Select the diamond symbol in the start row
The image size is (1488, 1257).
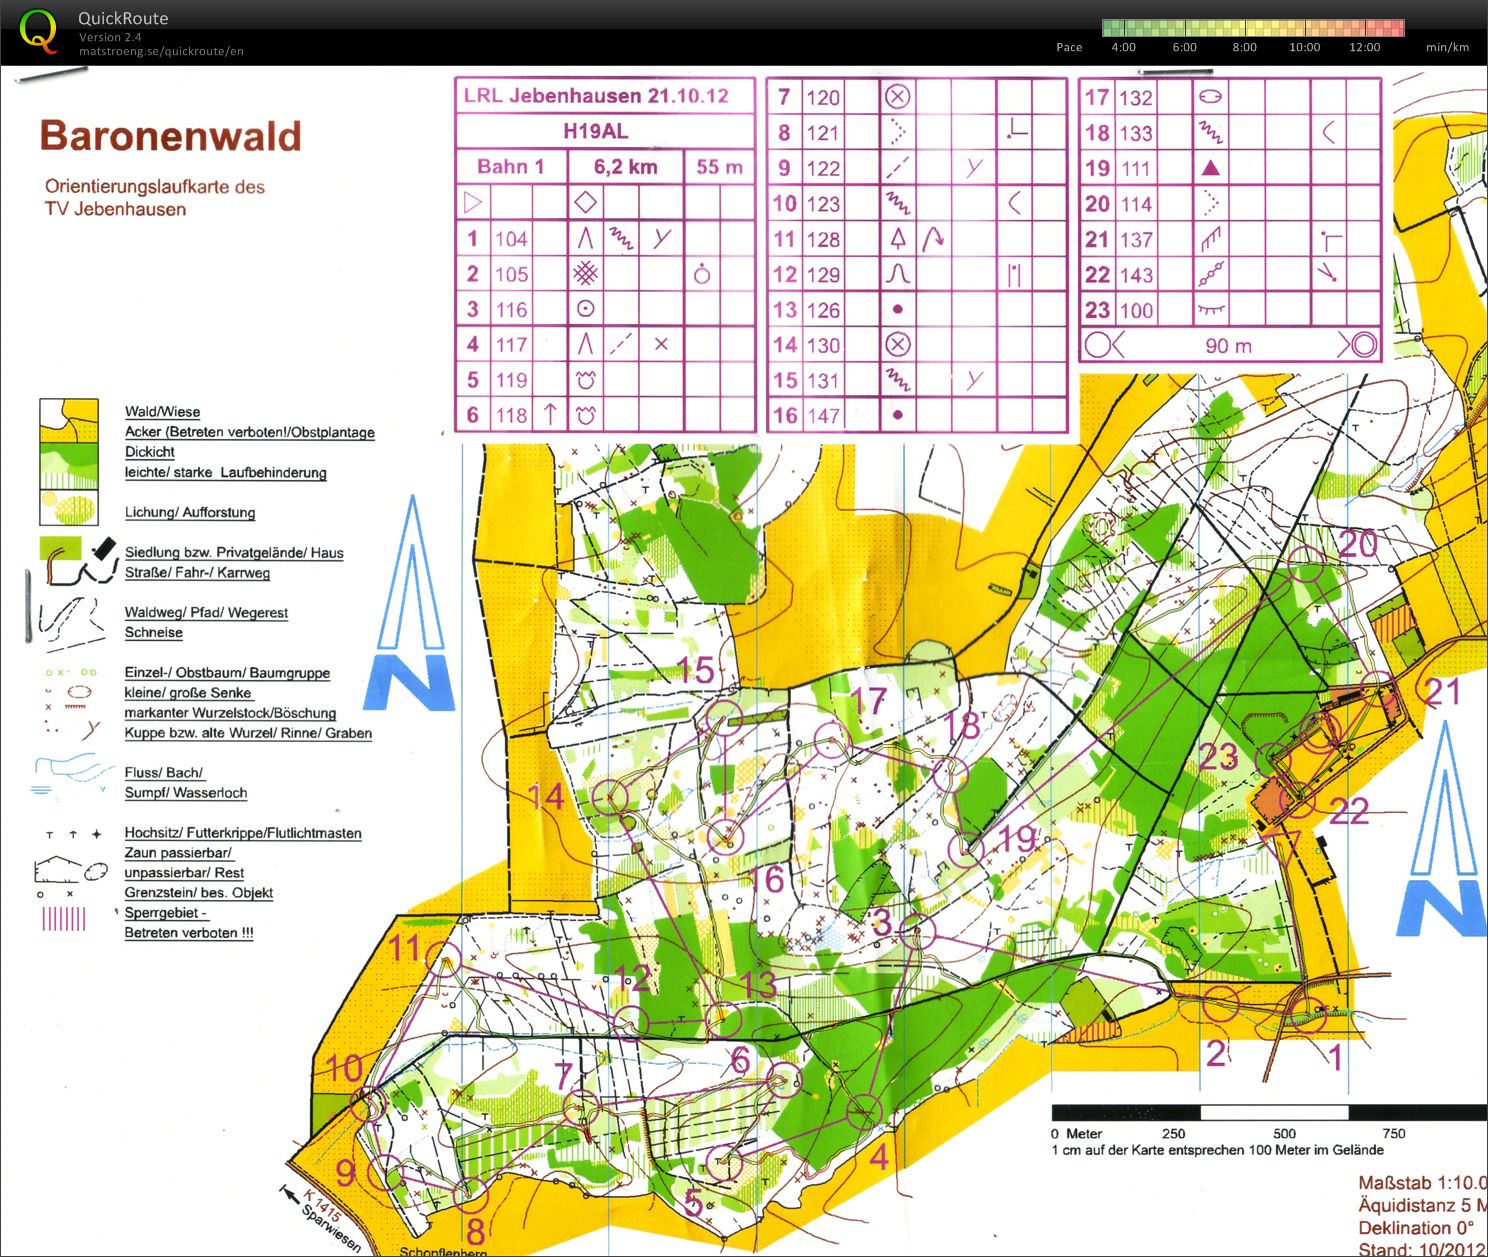tap(585, 203)
